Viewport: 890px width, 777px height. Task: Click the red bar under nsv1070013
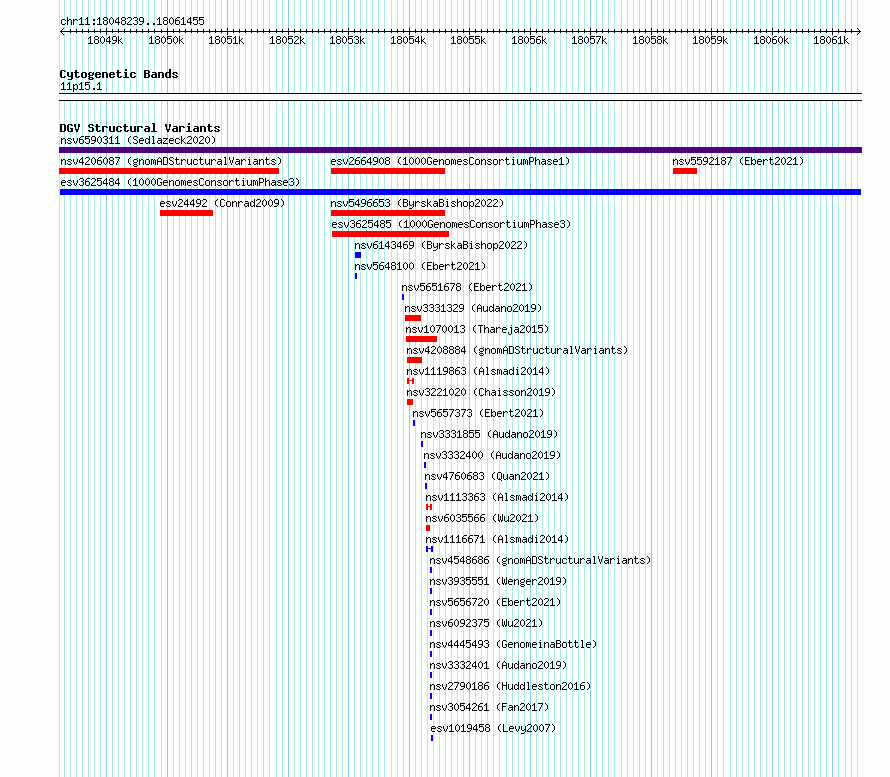(x=421, y=339)
